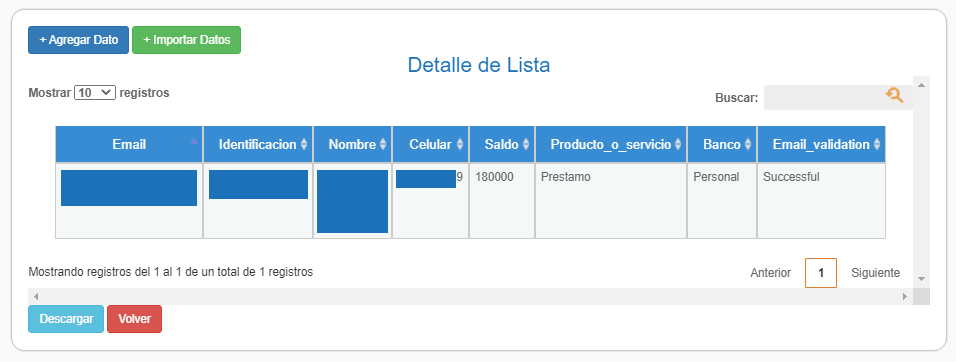Sort the Nombre column
956x362 pixels.
point(383,144)
